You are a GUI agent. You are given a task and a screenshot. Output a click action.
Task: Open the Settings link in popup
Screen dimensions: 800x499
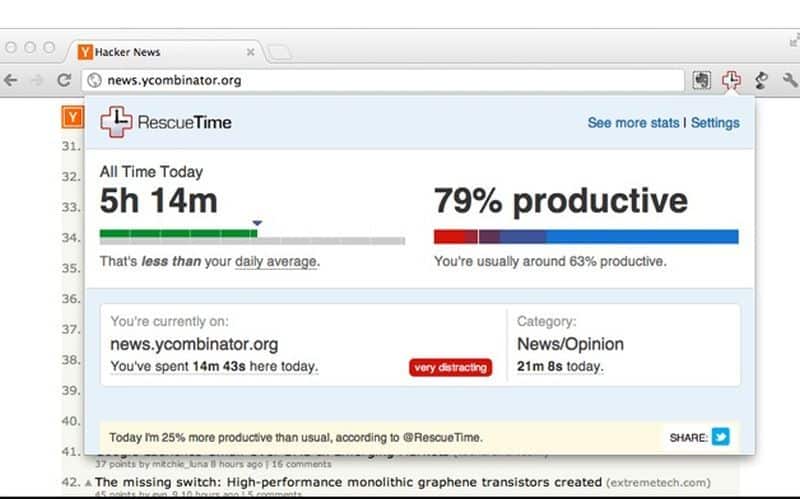point(715,123)
